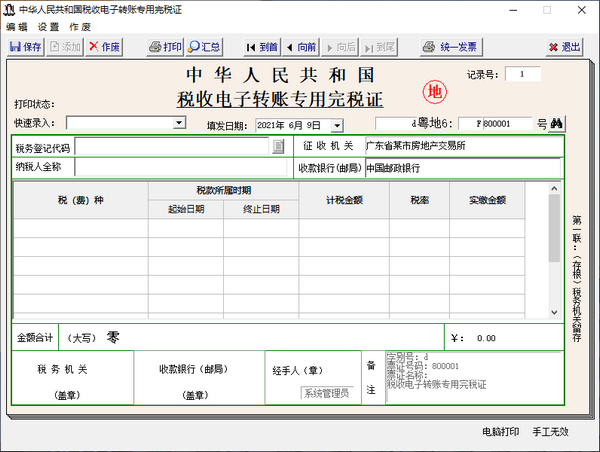The image size is (600, 452).
Task: Click the 收款银行(邮局) text field
Action: (460, 168)
